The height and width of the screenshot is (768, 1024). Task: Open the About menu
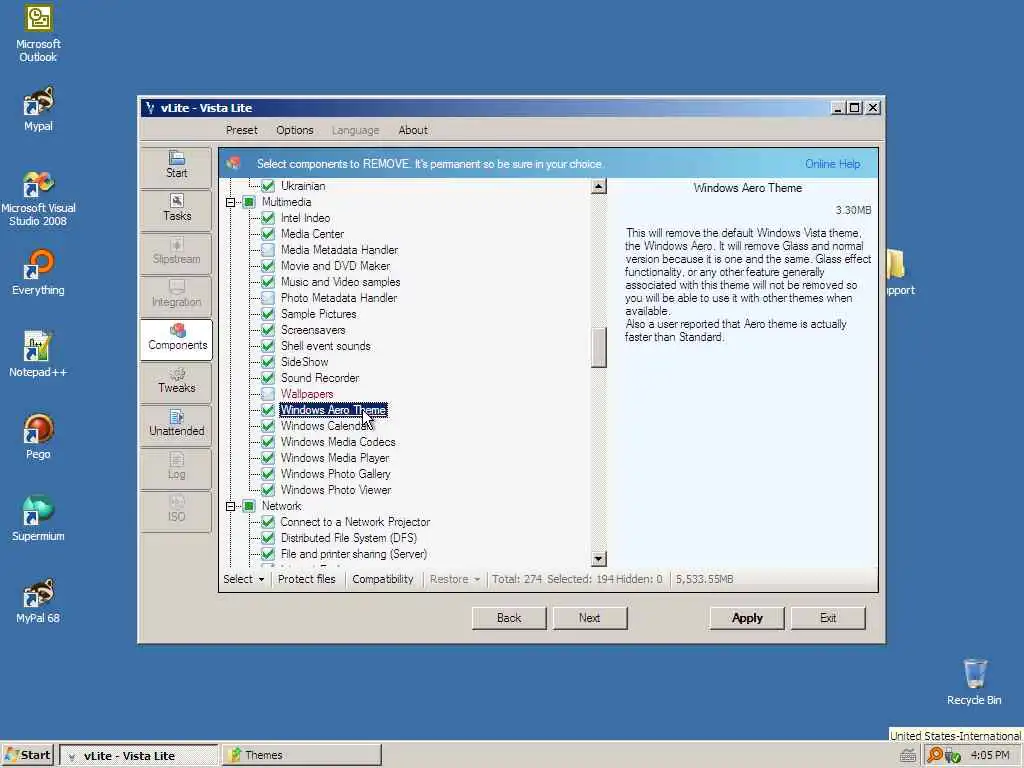point(413,130)
